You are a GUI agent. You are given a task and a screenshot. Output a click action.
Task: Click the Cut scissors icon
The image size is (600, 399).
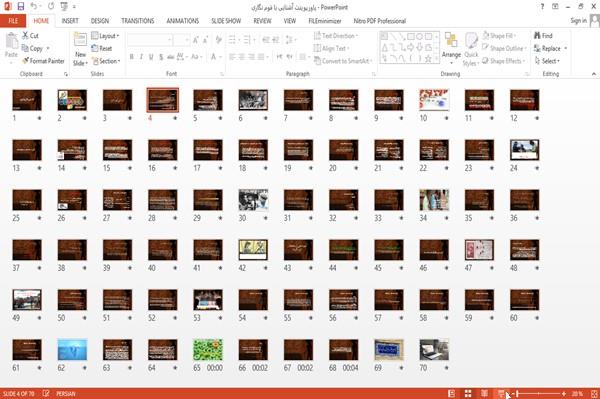[25, 36]
